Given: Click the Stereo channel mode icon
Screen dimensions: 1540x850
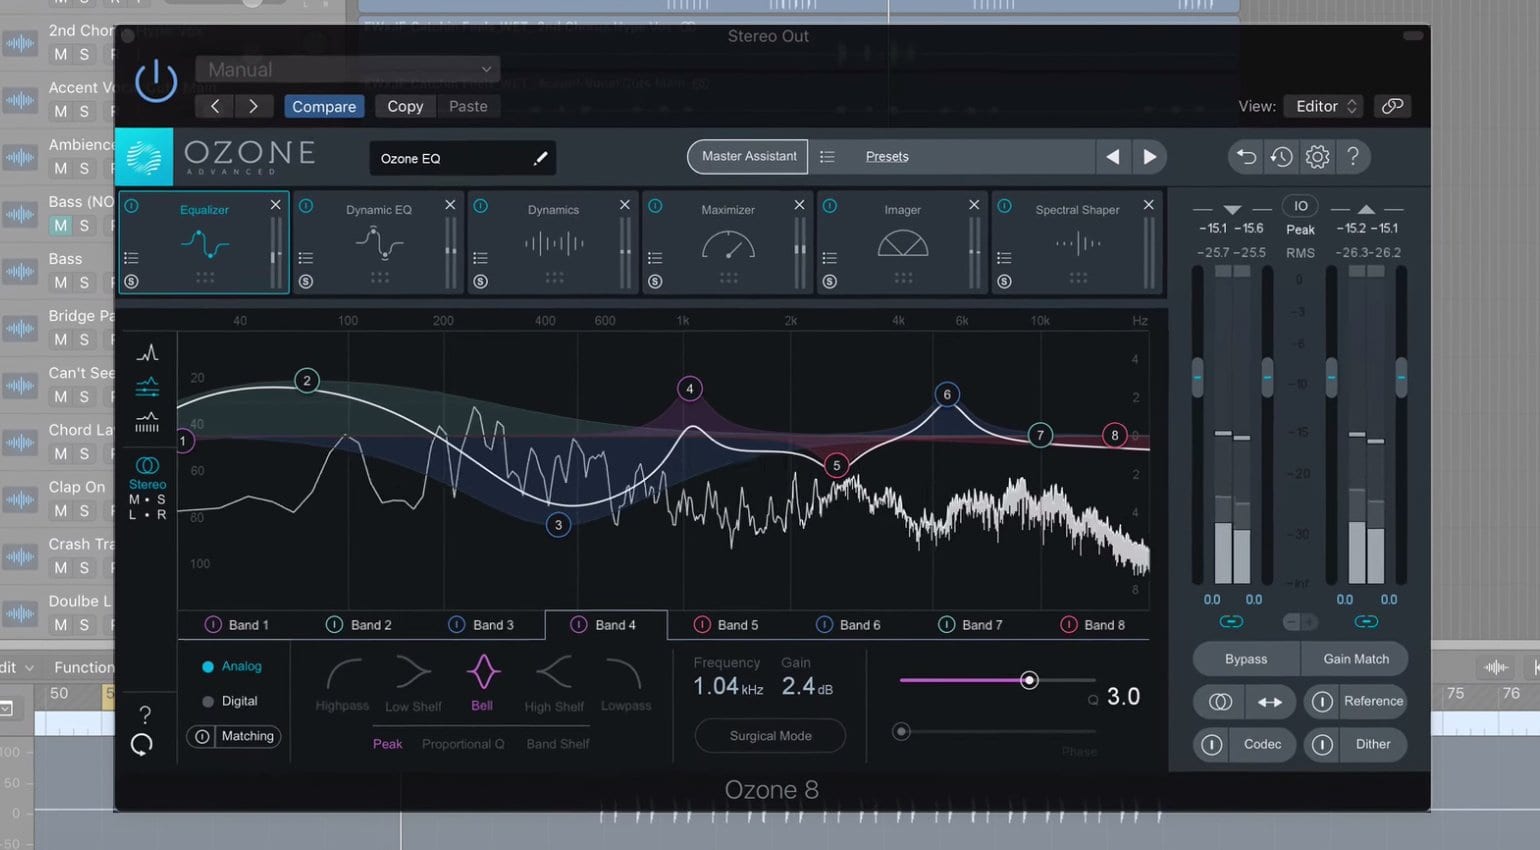Looking at the screenshot, I should coord(147,466).
